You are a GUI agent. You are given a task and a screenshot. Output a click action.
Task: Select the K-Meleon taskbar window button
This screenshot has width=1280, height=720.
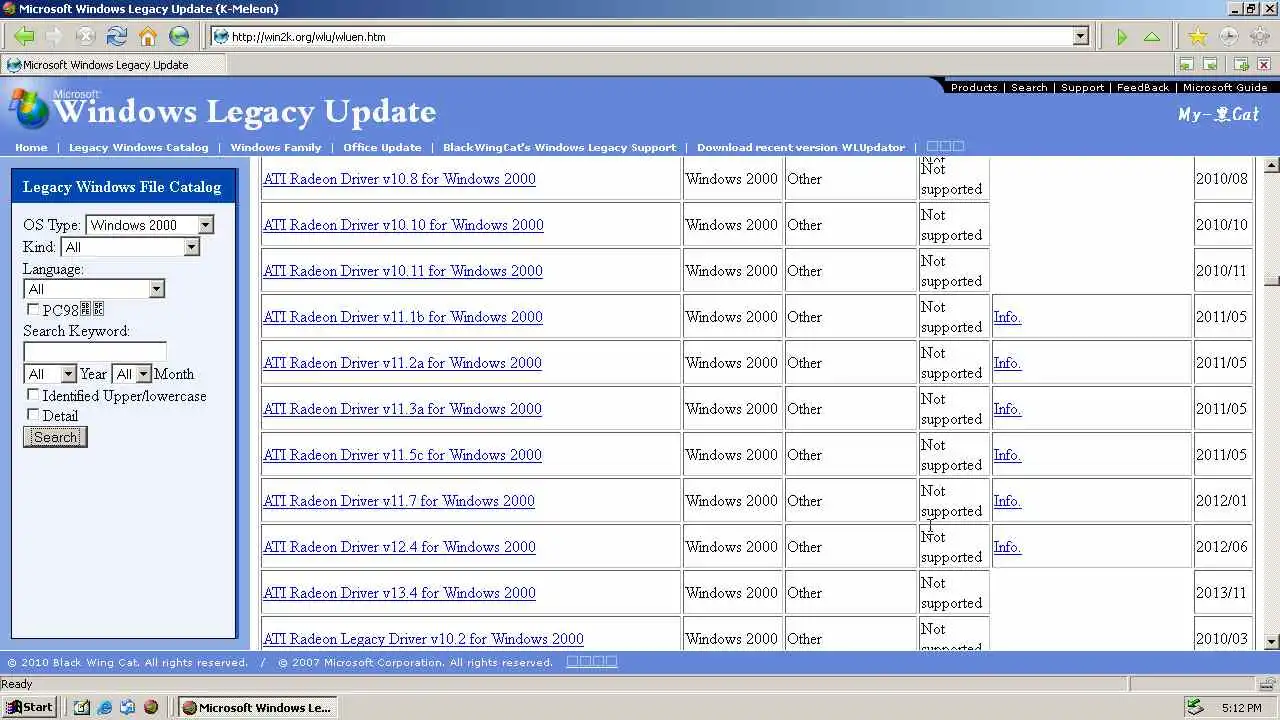(x=257, y=707)
